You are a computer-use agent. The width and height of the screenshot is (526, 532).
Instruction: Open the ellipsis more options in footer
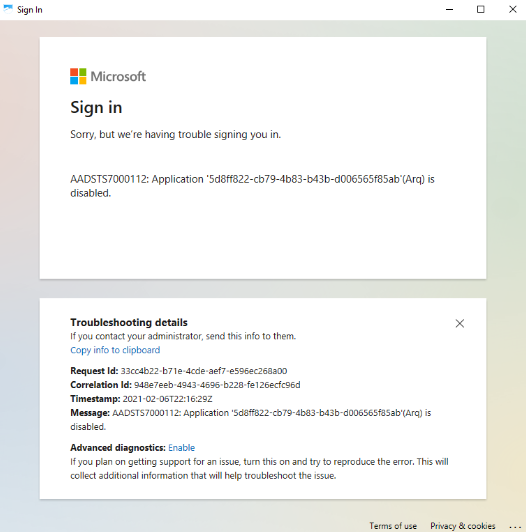(515, 526)
